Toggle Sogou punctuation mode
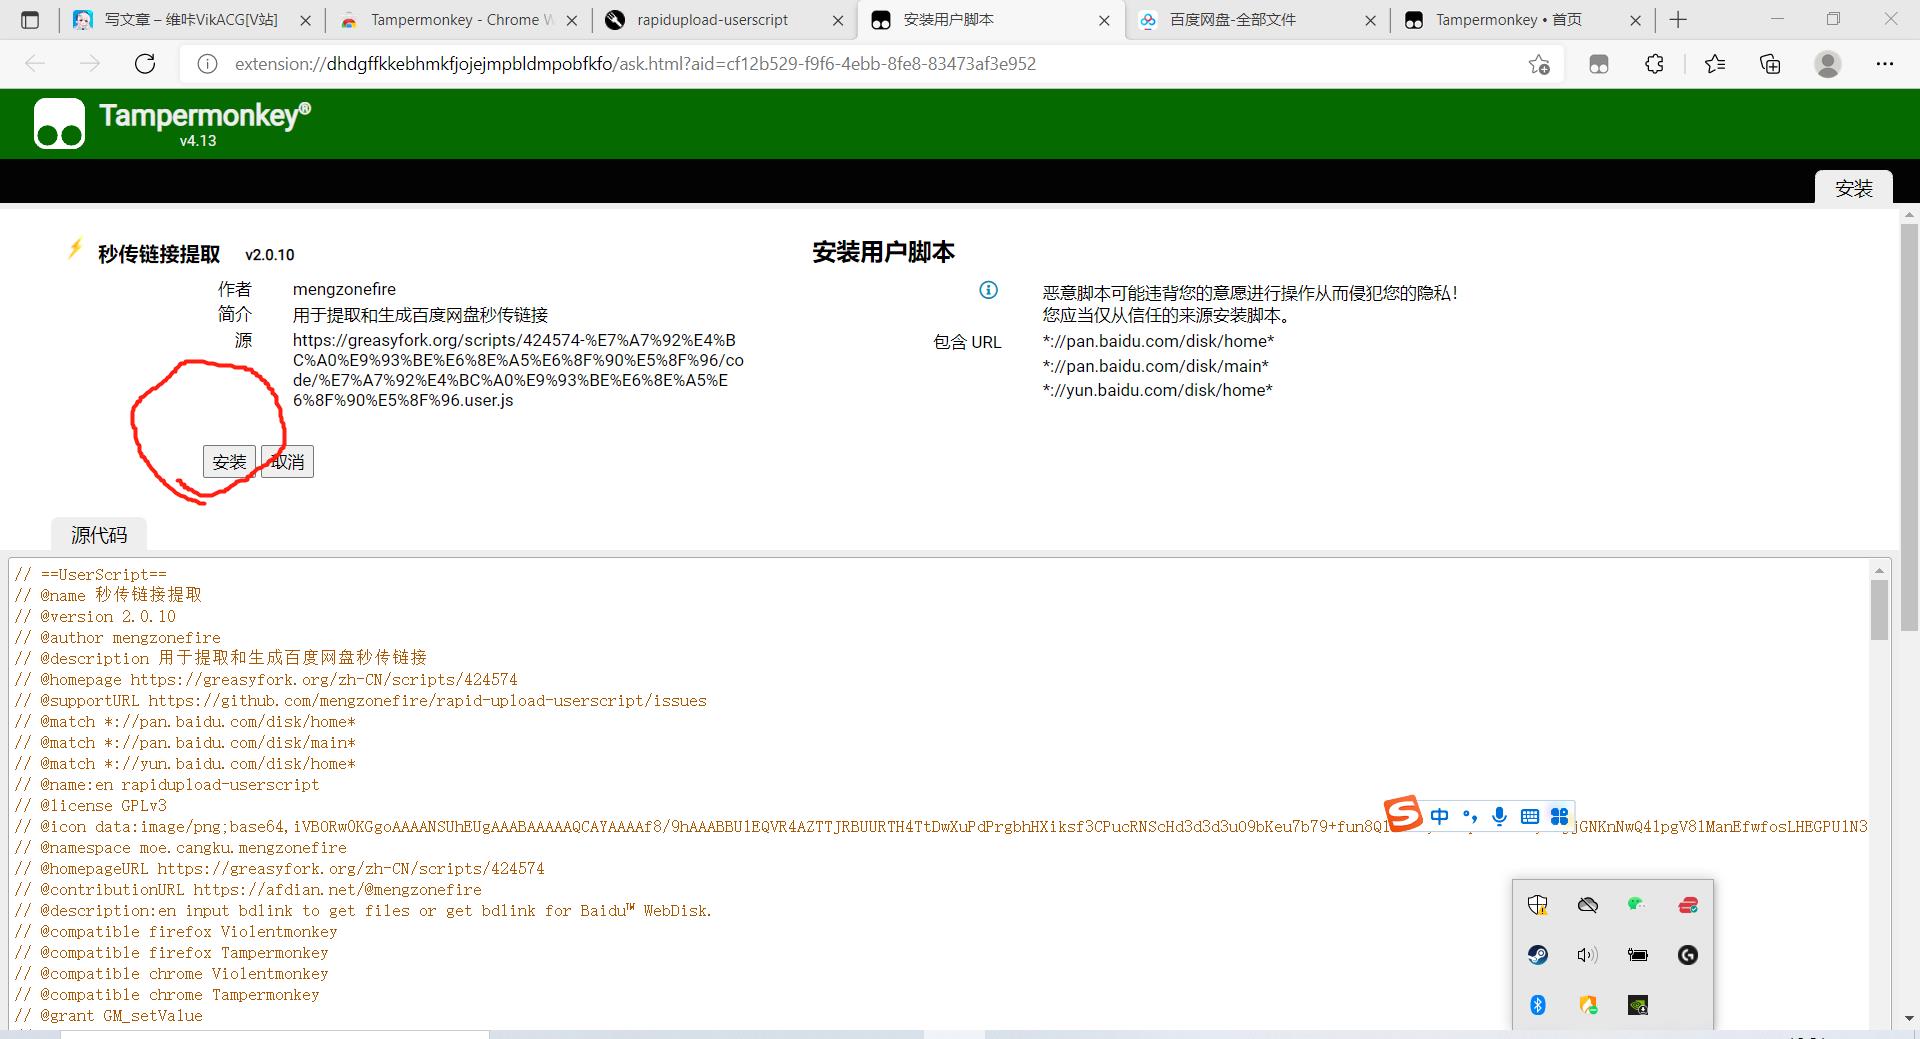This screenshot has width=1920, height=1039. tap(1469, 816)
